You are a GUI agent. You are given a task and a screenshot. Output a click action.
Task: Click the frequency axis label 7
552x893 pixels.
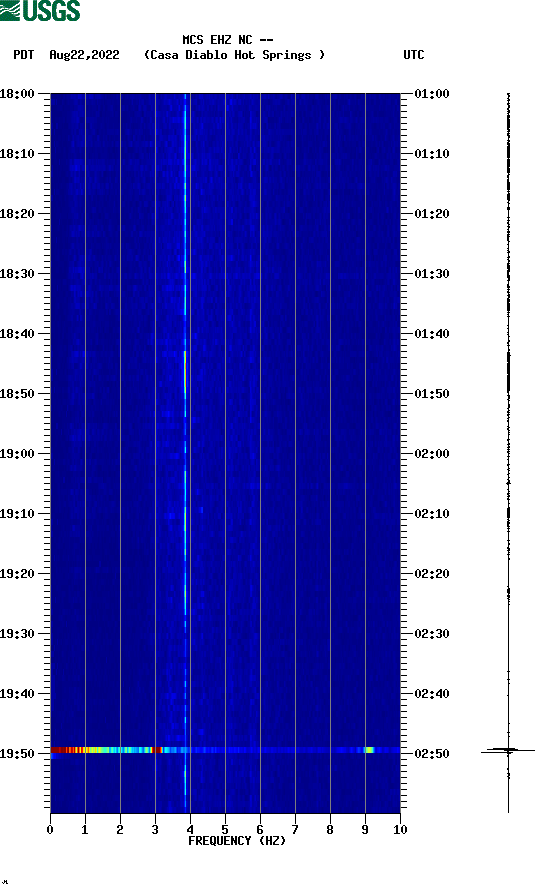click(295, 830)
